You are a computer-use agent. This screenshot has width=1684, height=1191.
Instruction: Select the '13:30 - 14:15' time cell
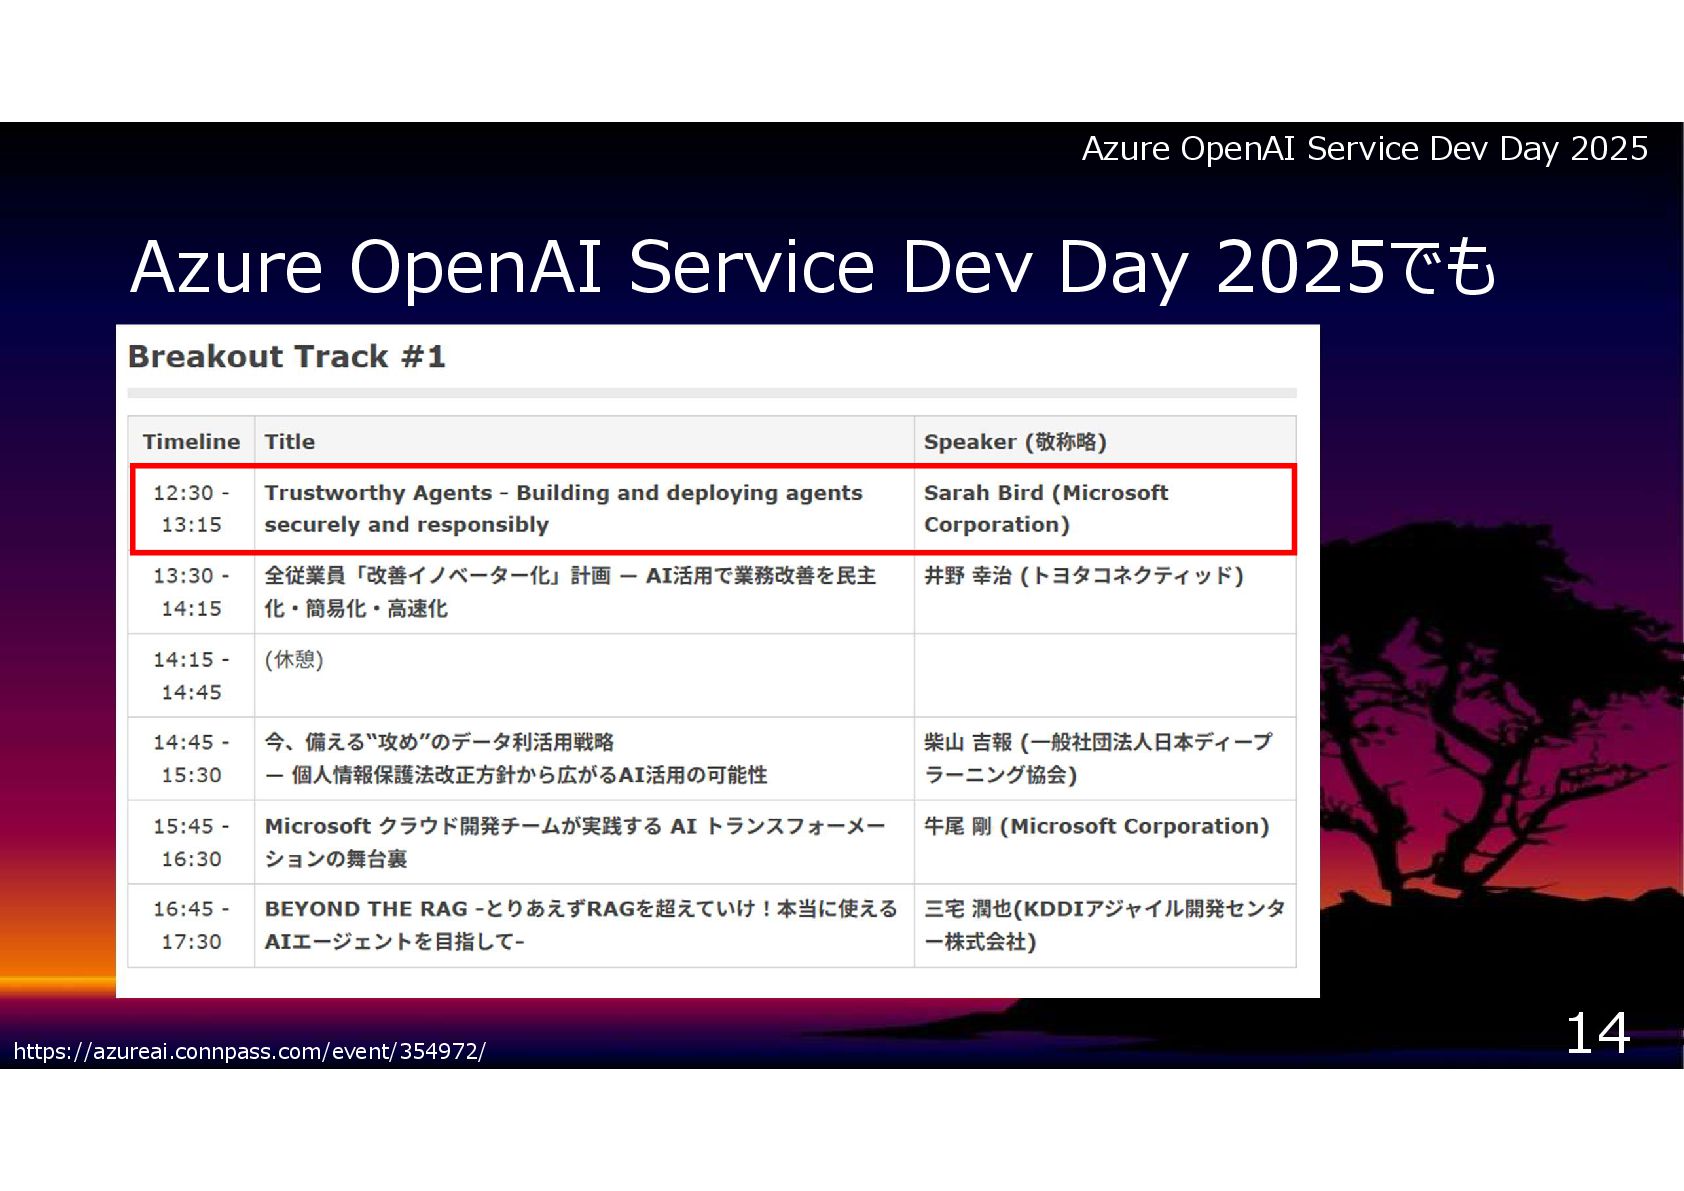[191, 592]
